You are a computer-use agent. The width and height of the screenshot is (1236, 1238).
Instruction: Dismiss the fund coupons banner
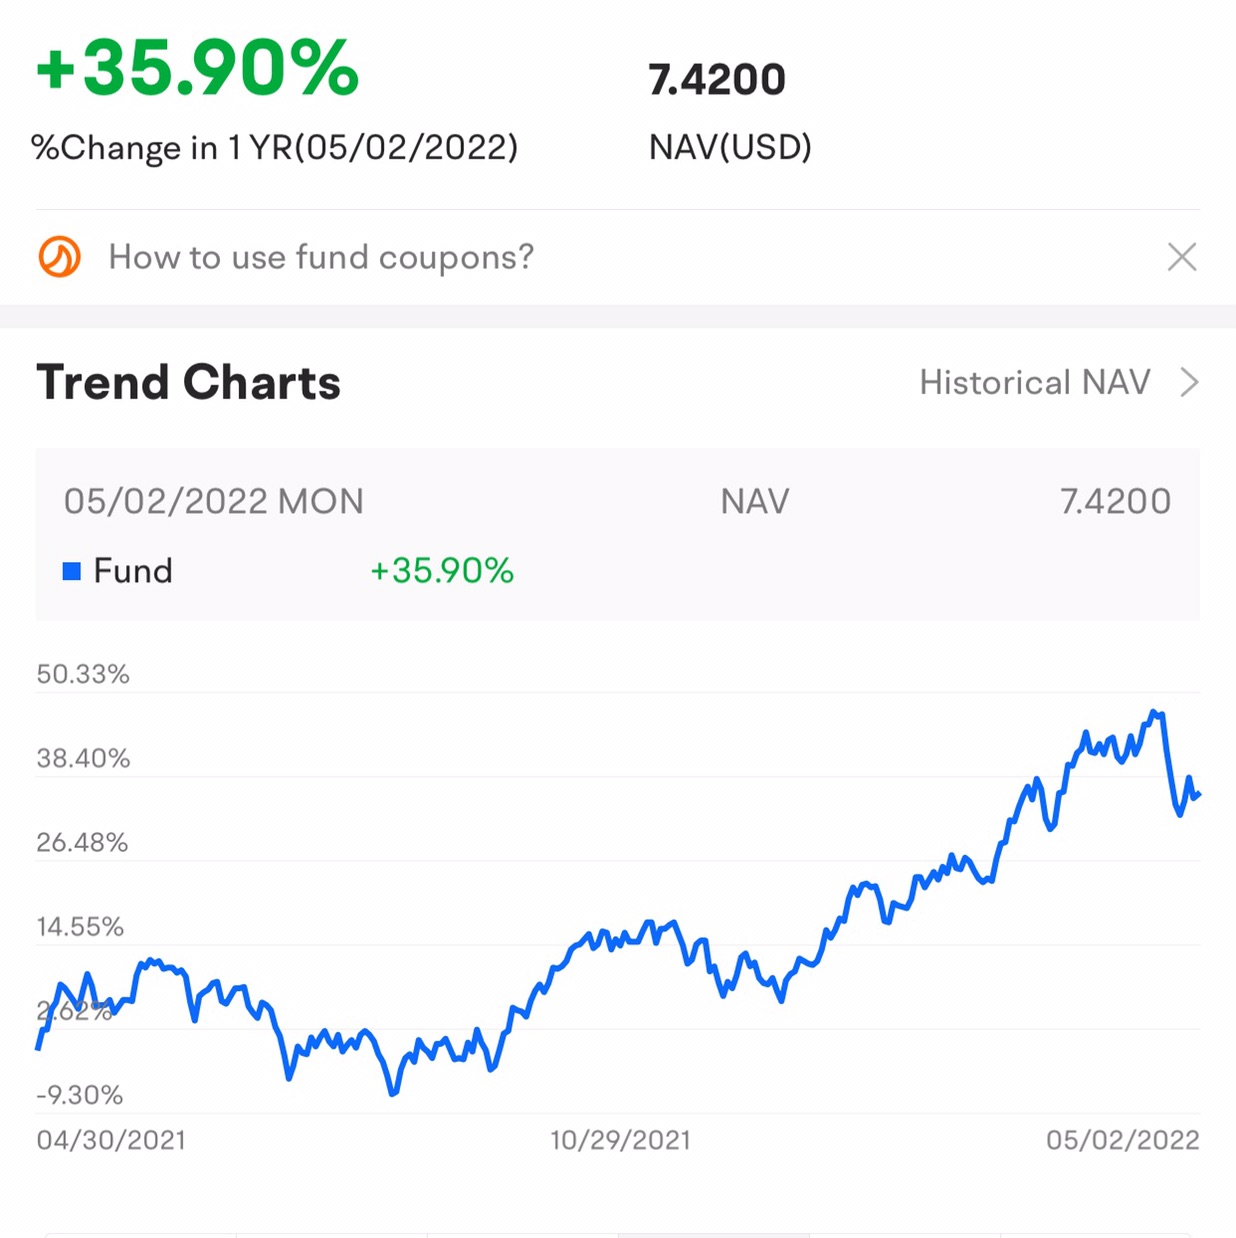click(1181, 257)
